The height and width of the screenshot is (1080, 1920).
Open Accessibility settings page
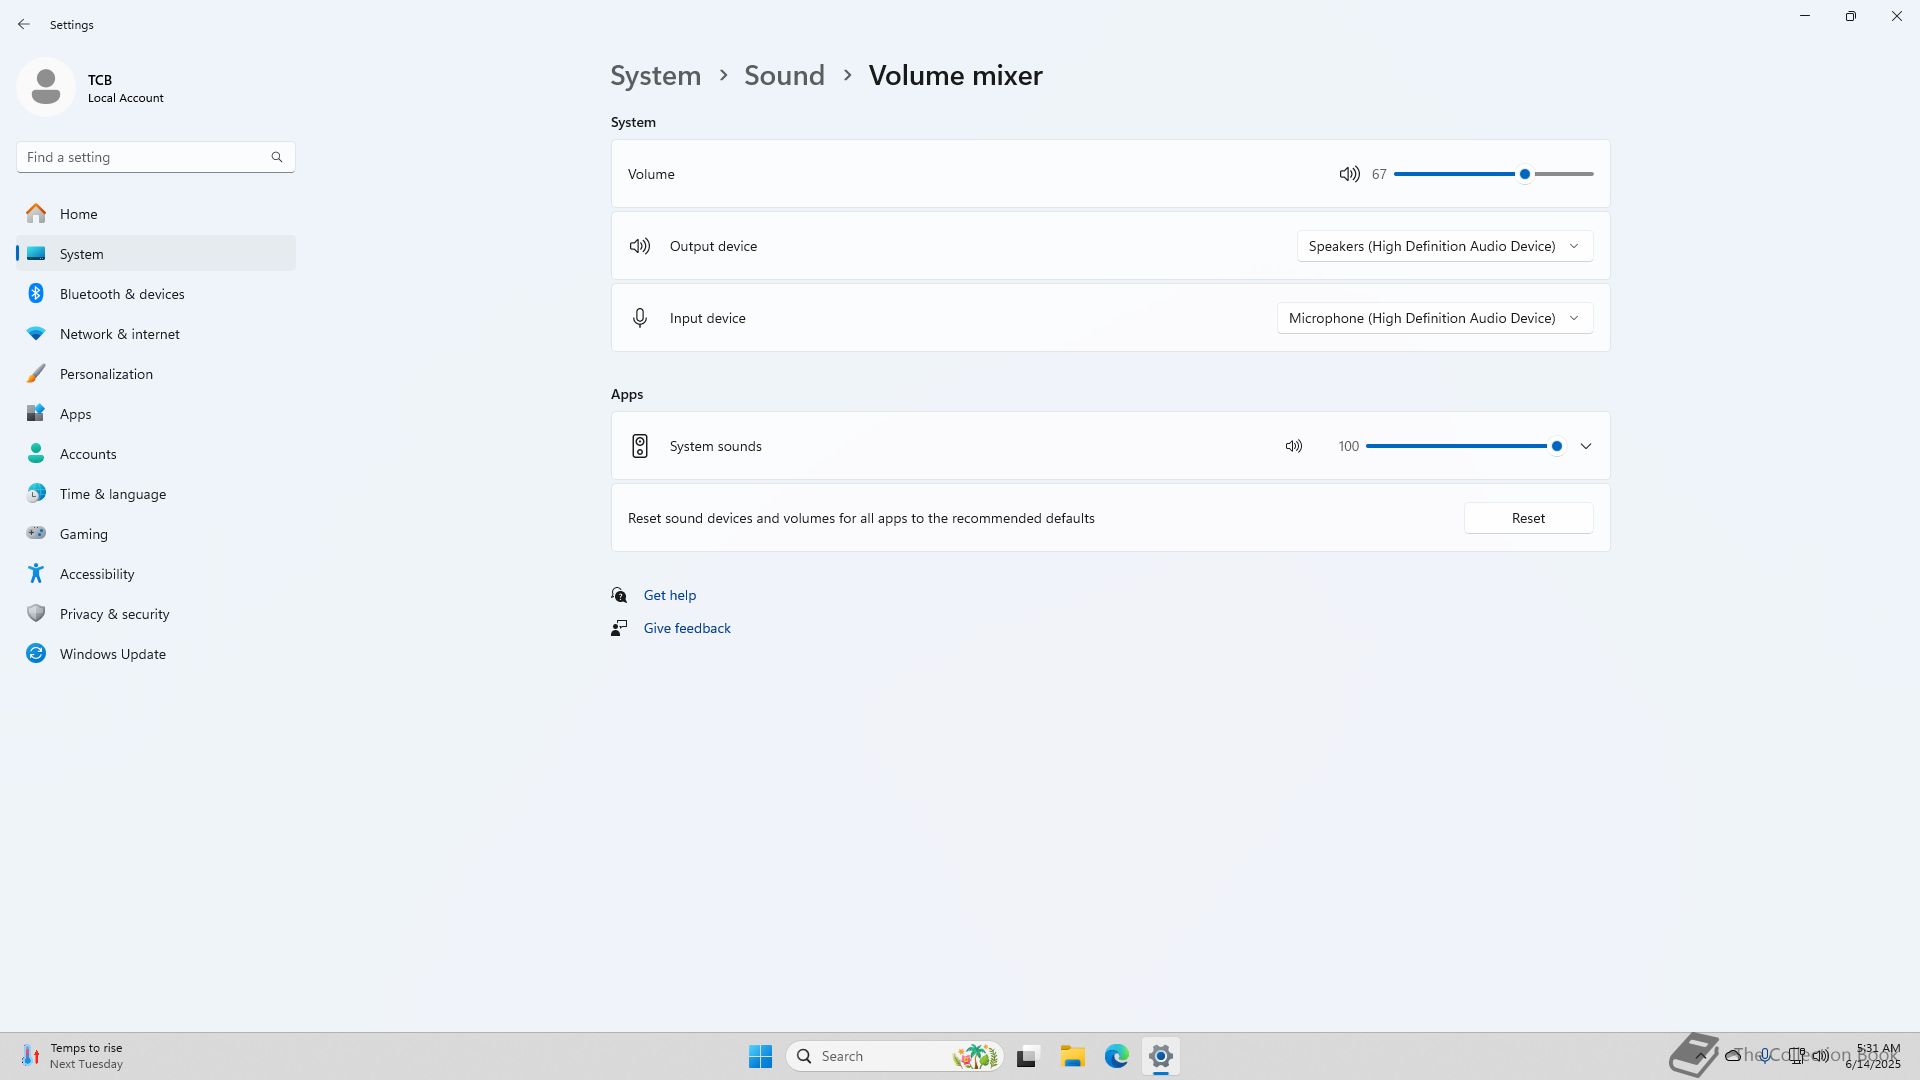(x=97, y=574)
